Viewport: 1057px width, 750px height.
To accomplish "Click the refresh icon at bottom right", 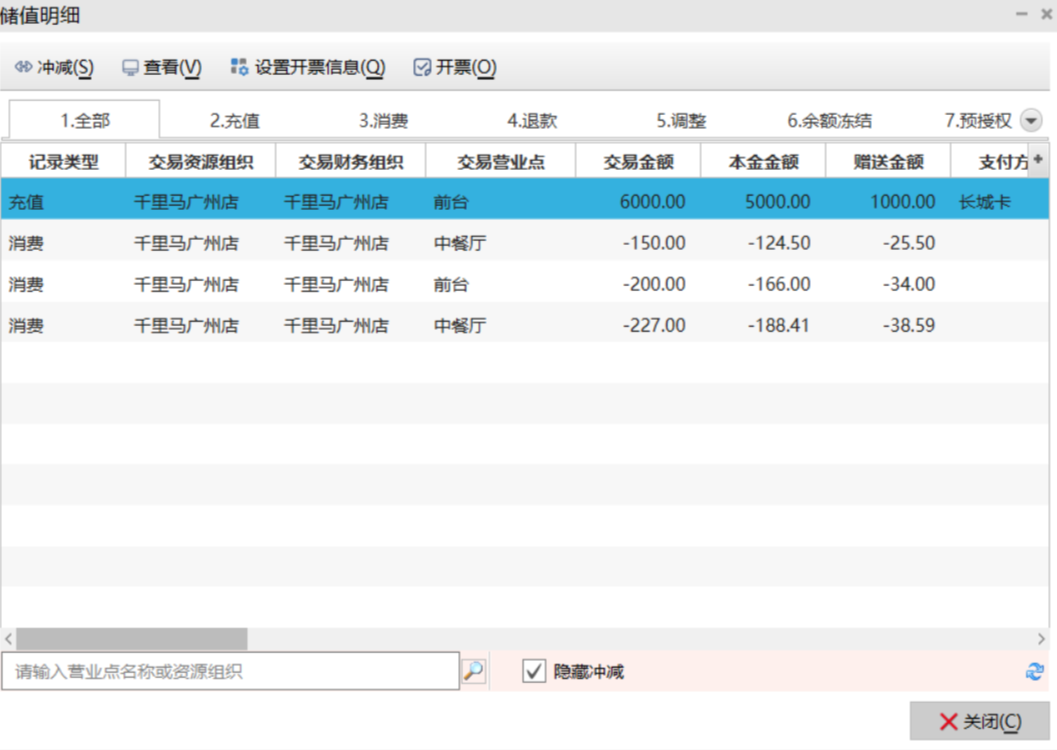I will coord(1035,672).
